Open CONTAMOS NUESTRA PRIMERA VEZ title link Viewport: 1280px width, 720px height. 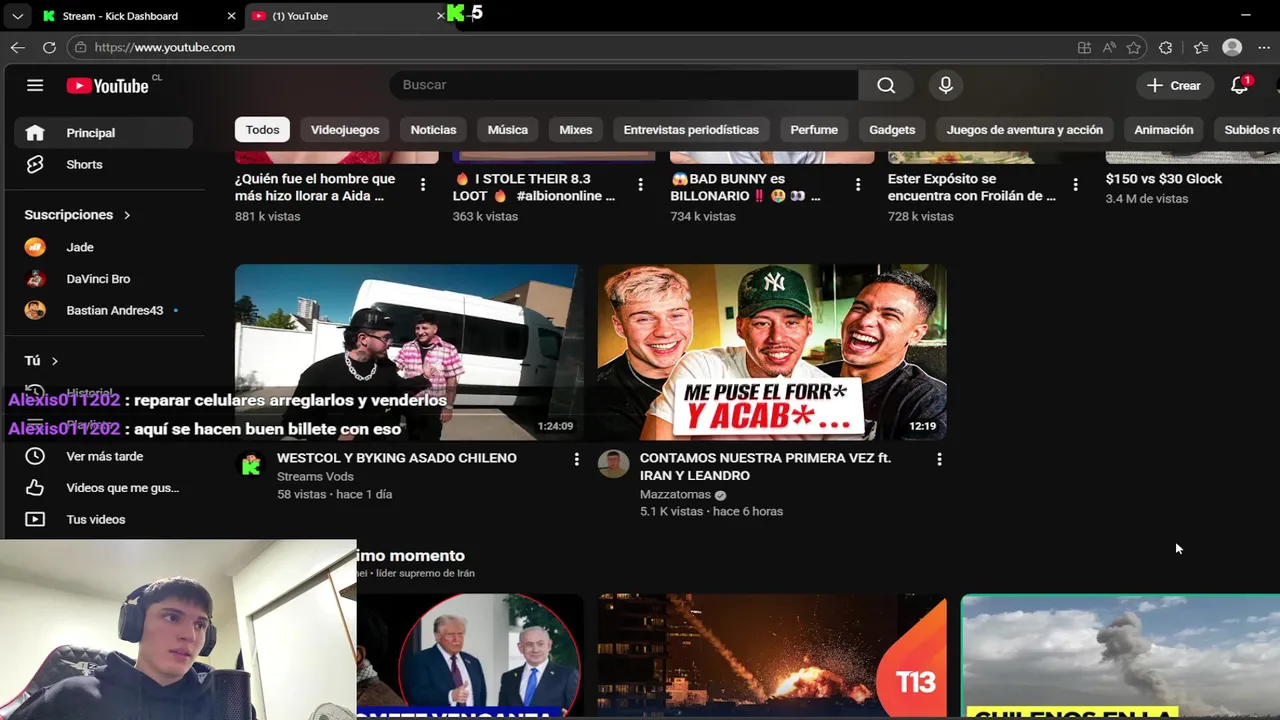click(765, 467)
